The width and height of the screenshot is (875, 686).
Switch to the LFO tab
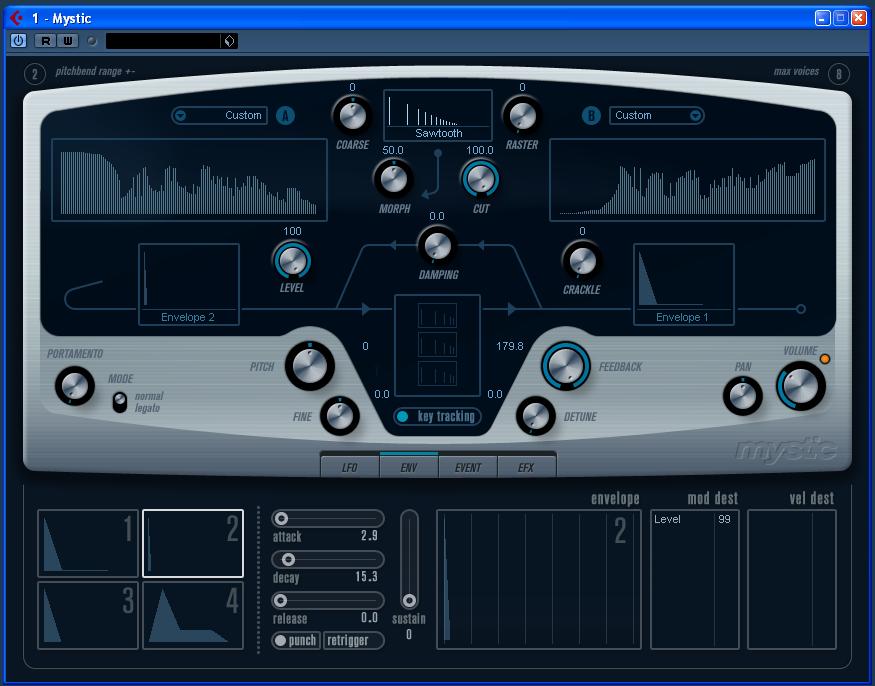coord(350,467)
